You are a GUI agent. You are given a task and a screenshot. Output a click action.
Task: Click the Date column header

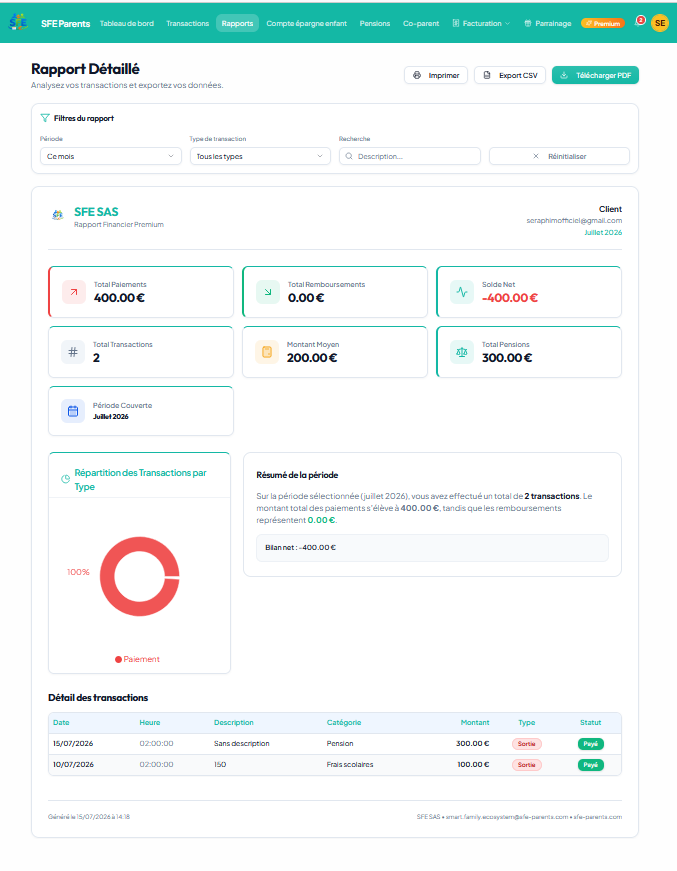click(61, 722)
